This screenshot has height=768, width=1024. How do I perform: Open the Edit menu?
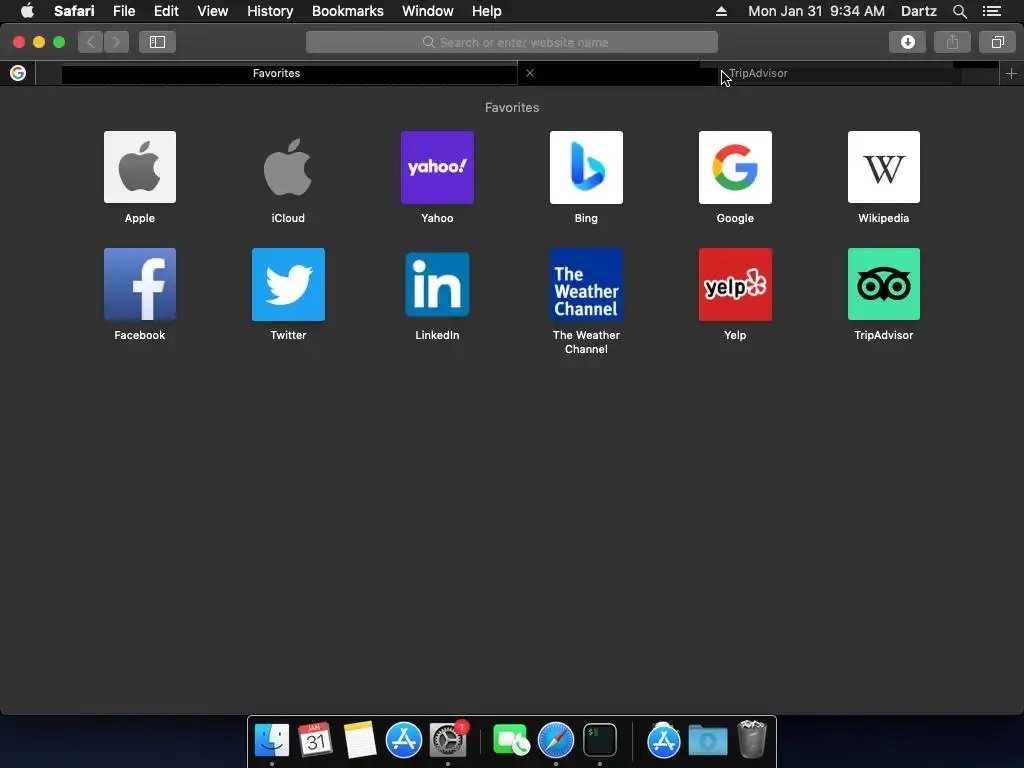tap(166, 11)
